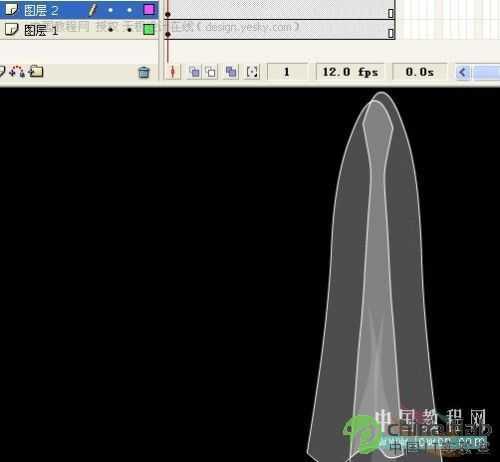Delete layer with the trash icon
The image size is (500, 462).
[x=144, y=72]
